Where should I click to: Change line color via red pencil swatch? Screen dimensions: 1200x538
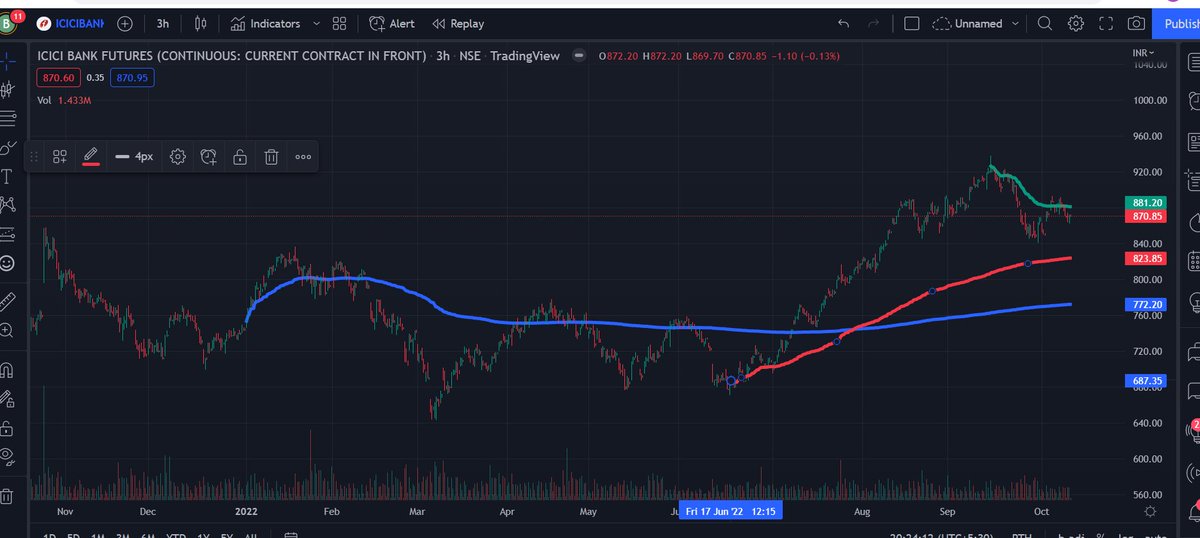(90, 156)
